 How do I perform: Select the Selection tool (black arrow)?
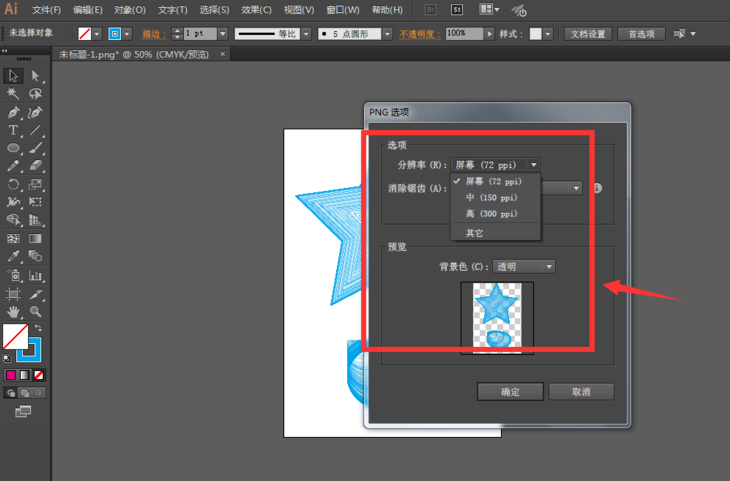coord(13,75)
